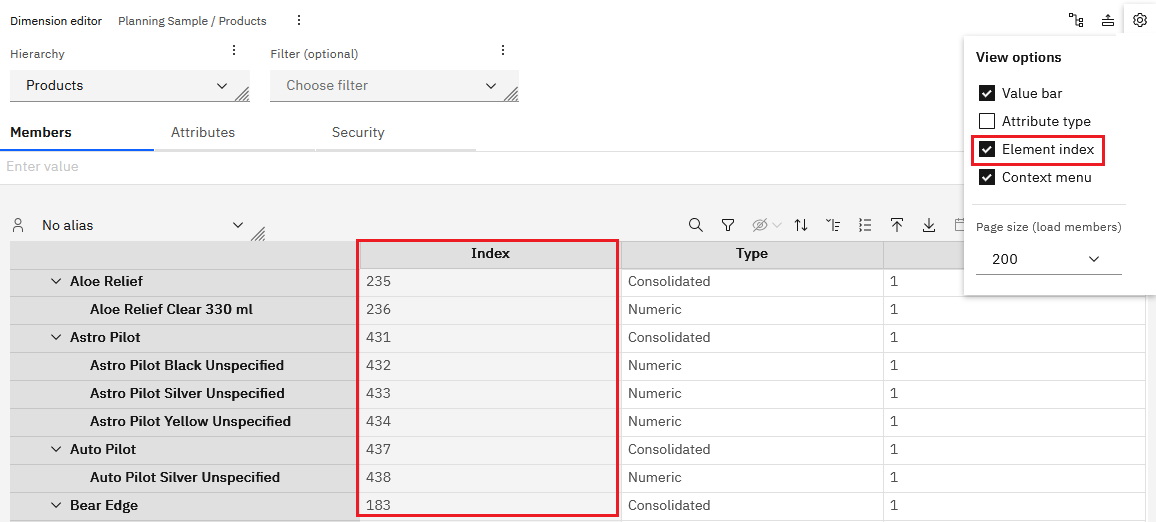Enable the Attribute type checkbox
The image size is (1156, 522).
pyautogui.click(x=987, y=121)
